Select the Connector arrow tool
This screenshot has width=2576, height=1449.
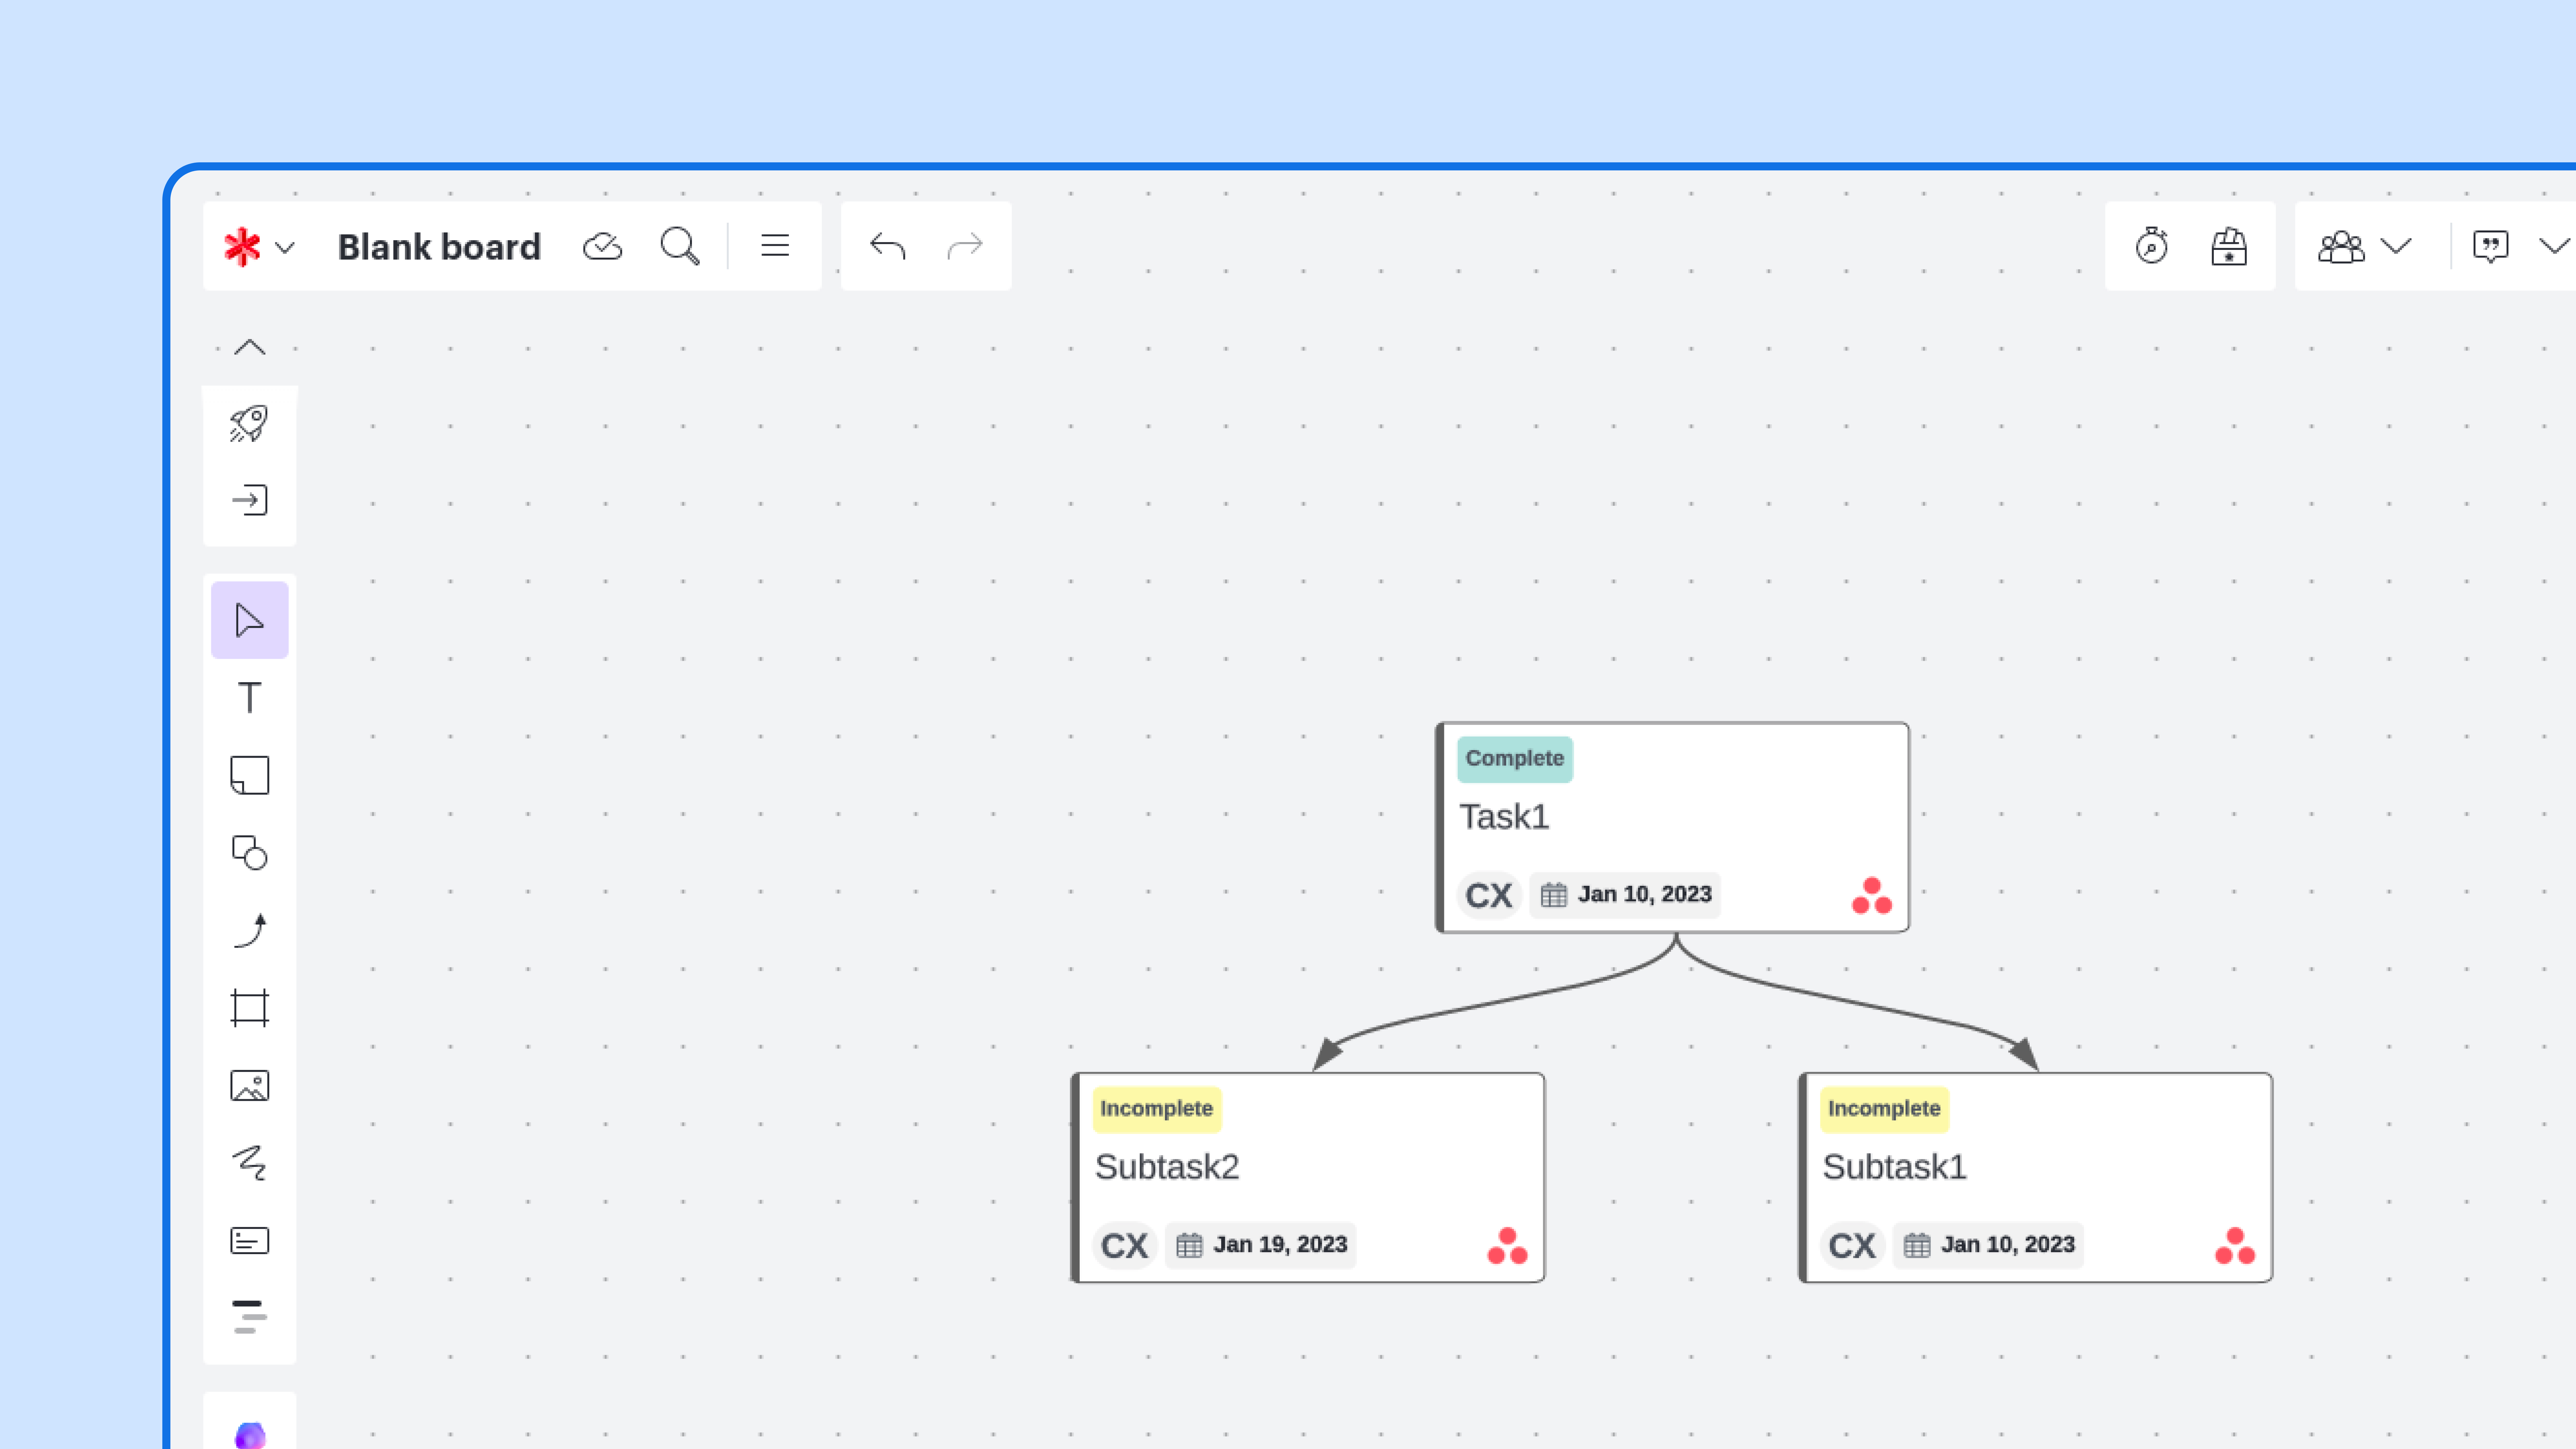pyautogui.click(x=249, y=930)
